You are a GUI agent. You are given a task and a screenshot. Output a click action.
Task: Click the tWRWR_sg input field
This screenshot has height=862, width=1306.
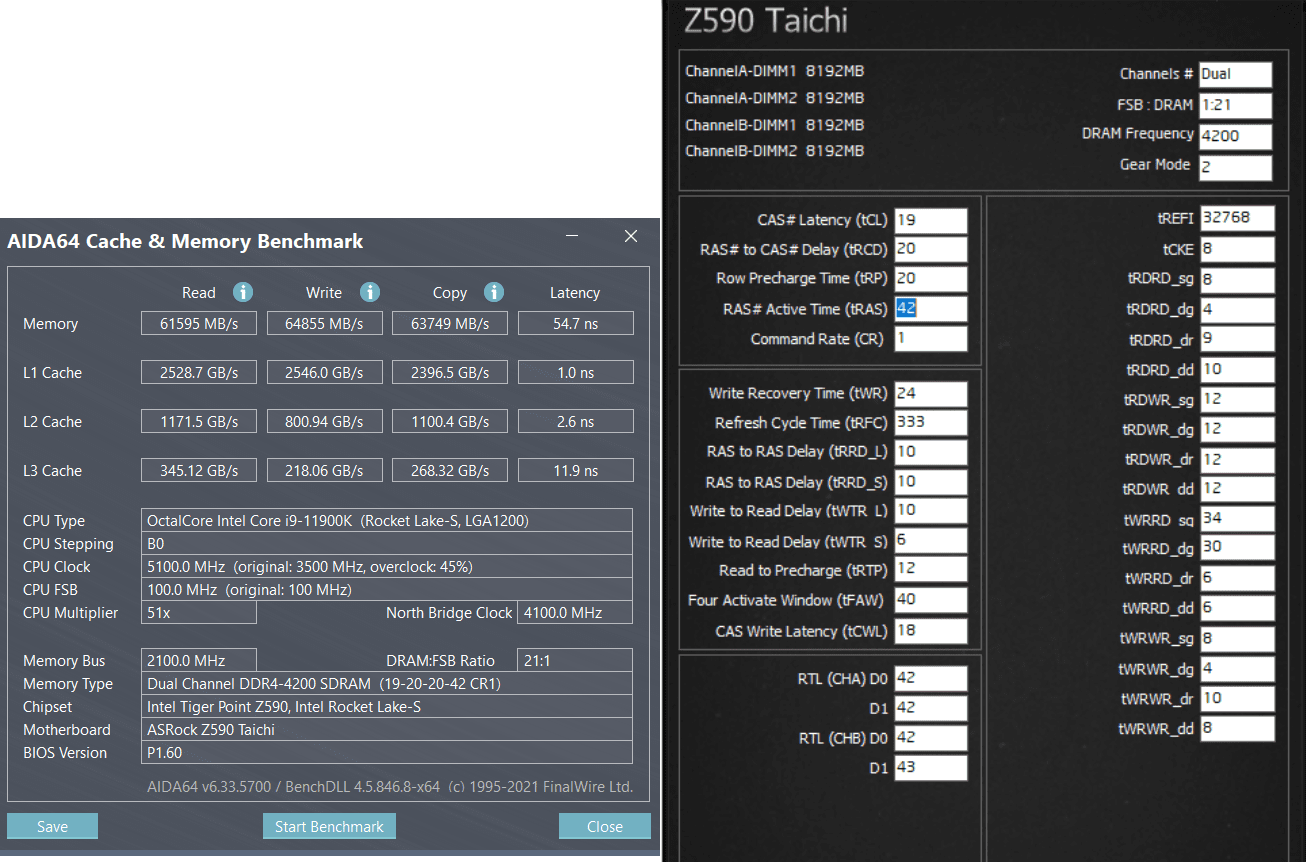tap(1238, 638)
